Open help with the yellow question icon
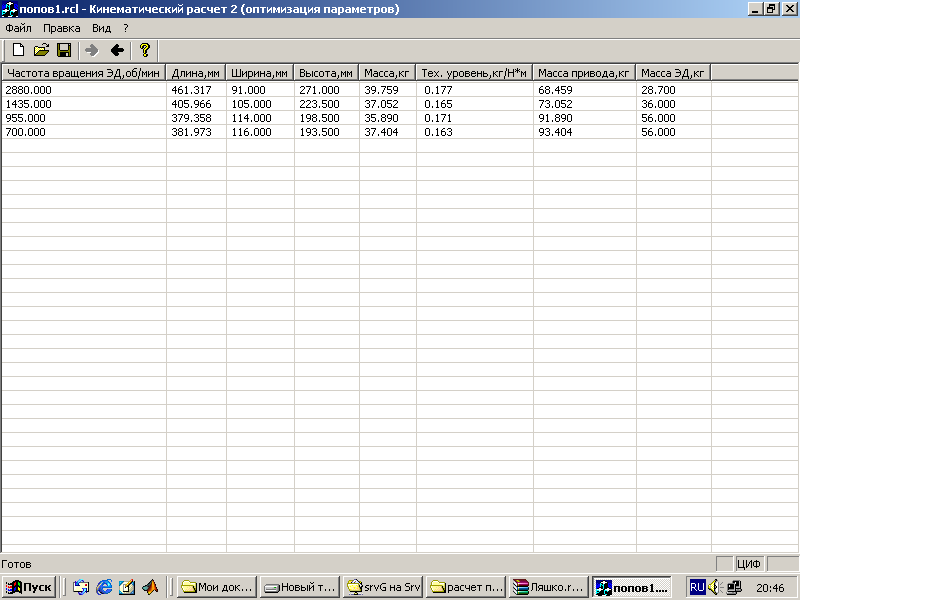This screenshot has height=600, width=941. click(145, 50)
